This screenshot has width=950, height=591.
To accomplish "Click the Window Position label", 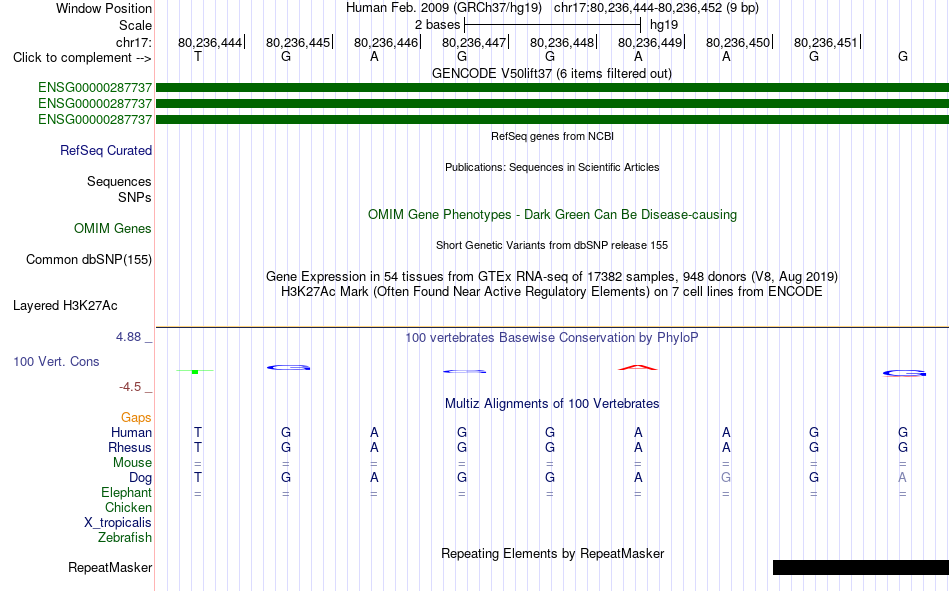I will click(x=104, y=8).
